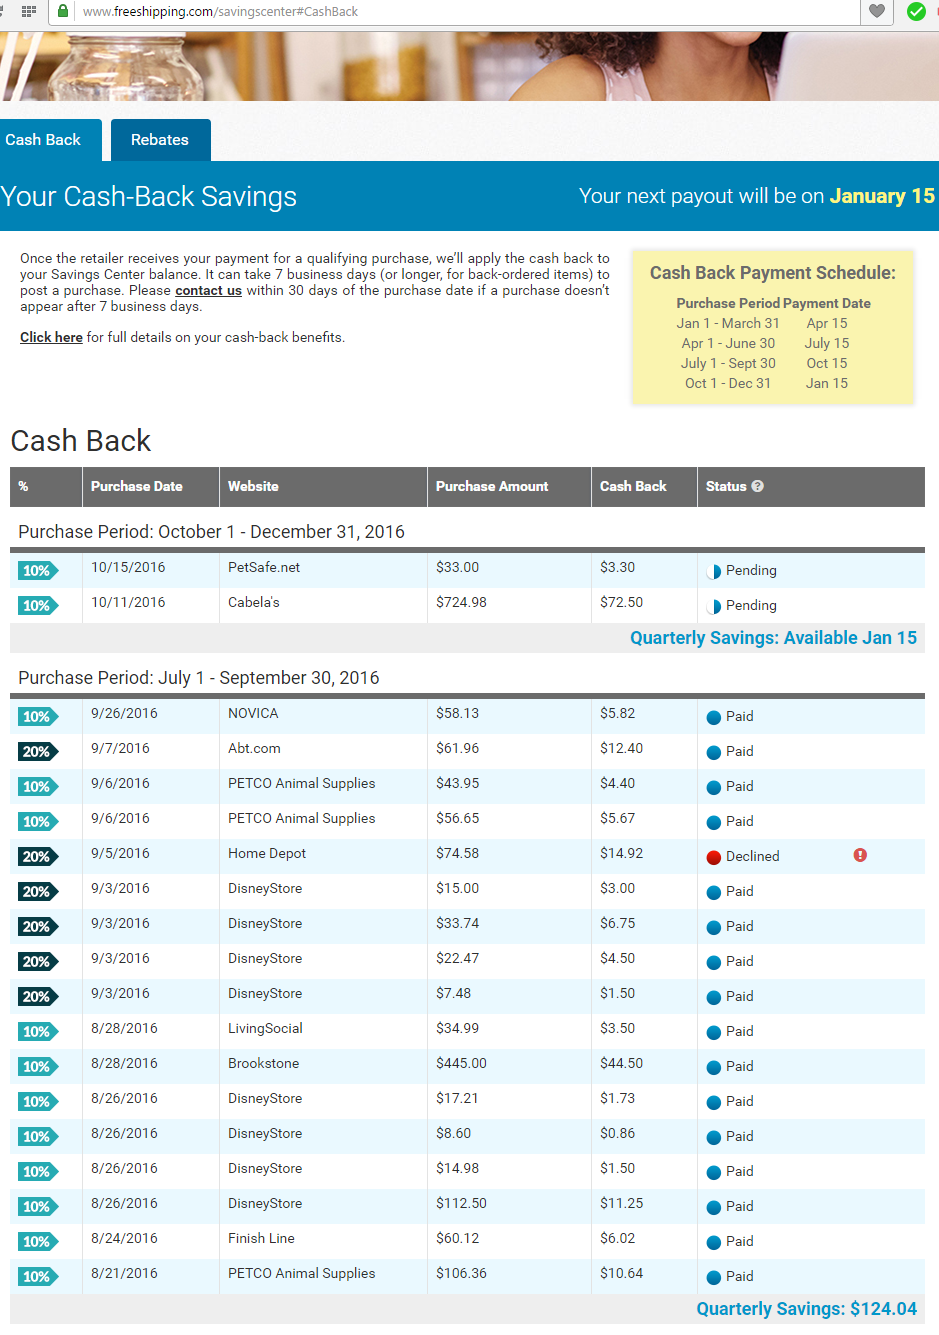
Task: Click the 10% badge in the Brookstone row
Action: [x=38, y=1067]
